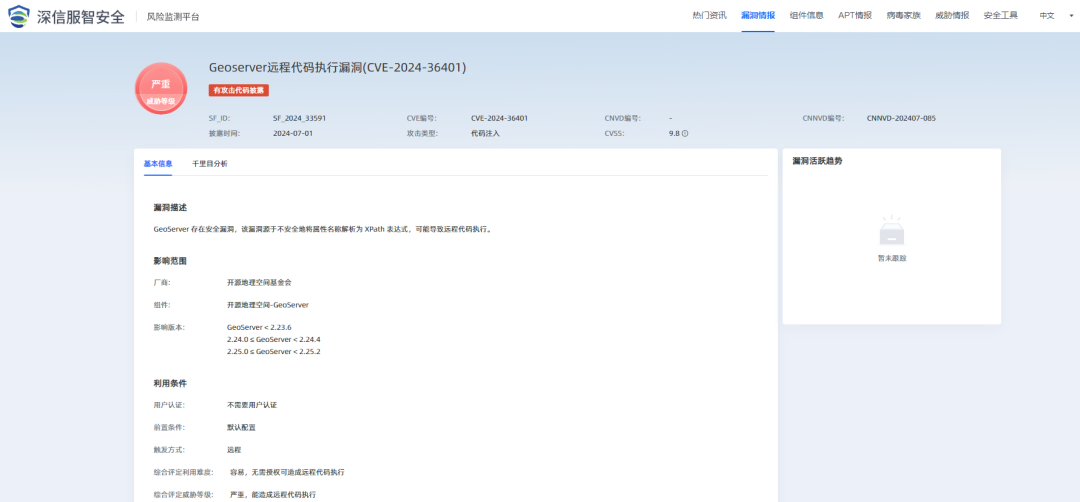The height and width of the screenshot is (502, 1080).
Task: Click the 不需要用户认证 value
Action: click(251, 405)
